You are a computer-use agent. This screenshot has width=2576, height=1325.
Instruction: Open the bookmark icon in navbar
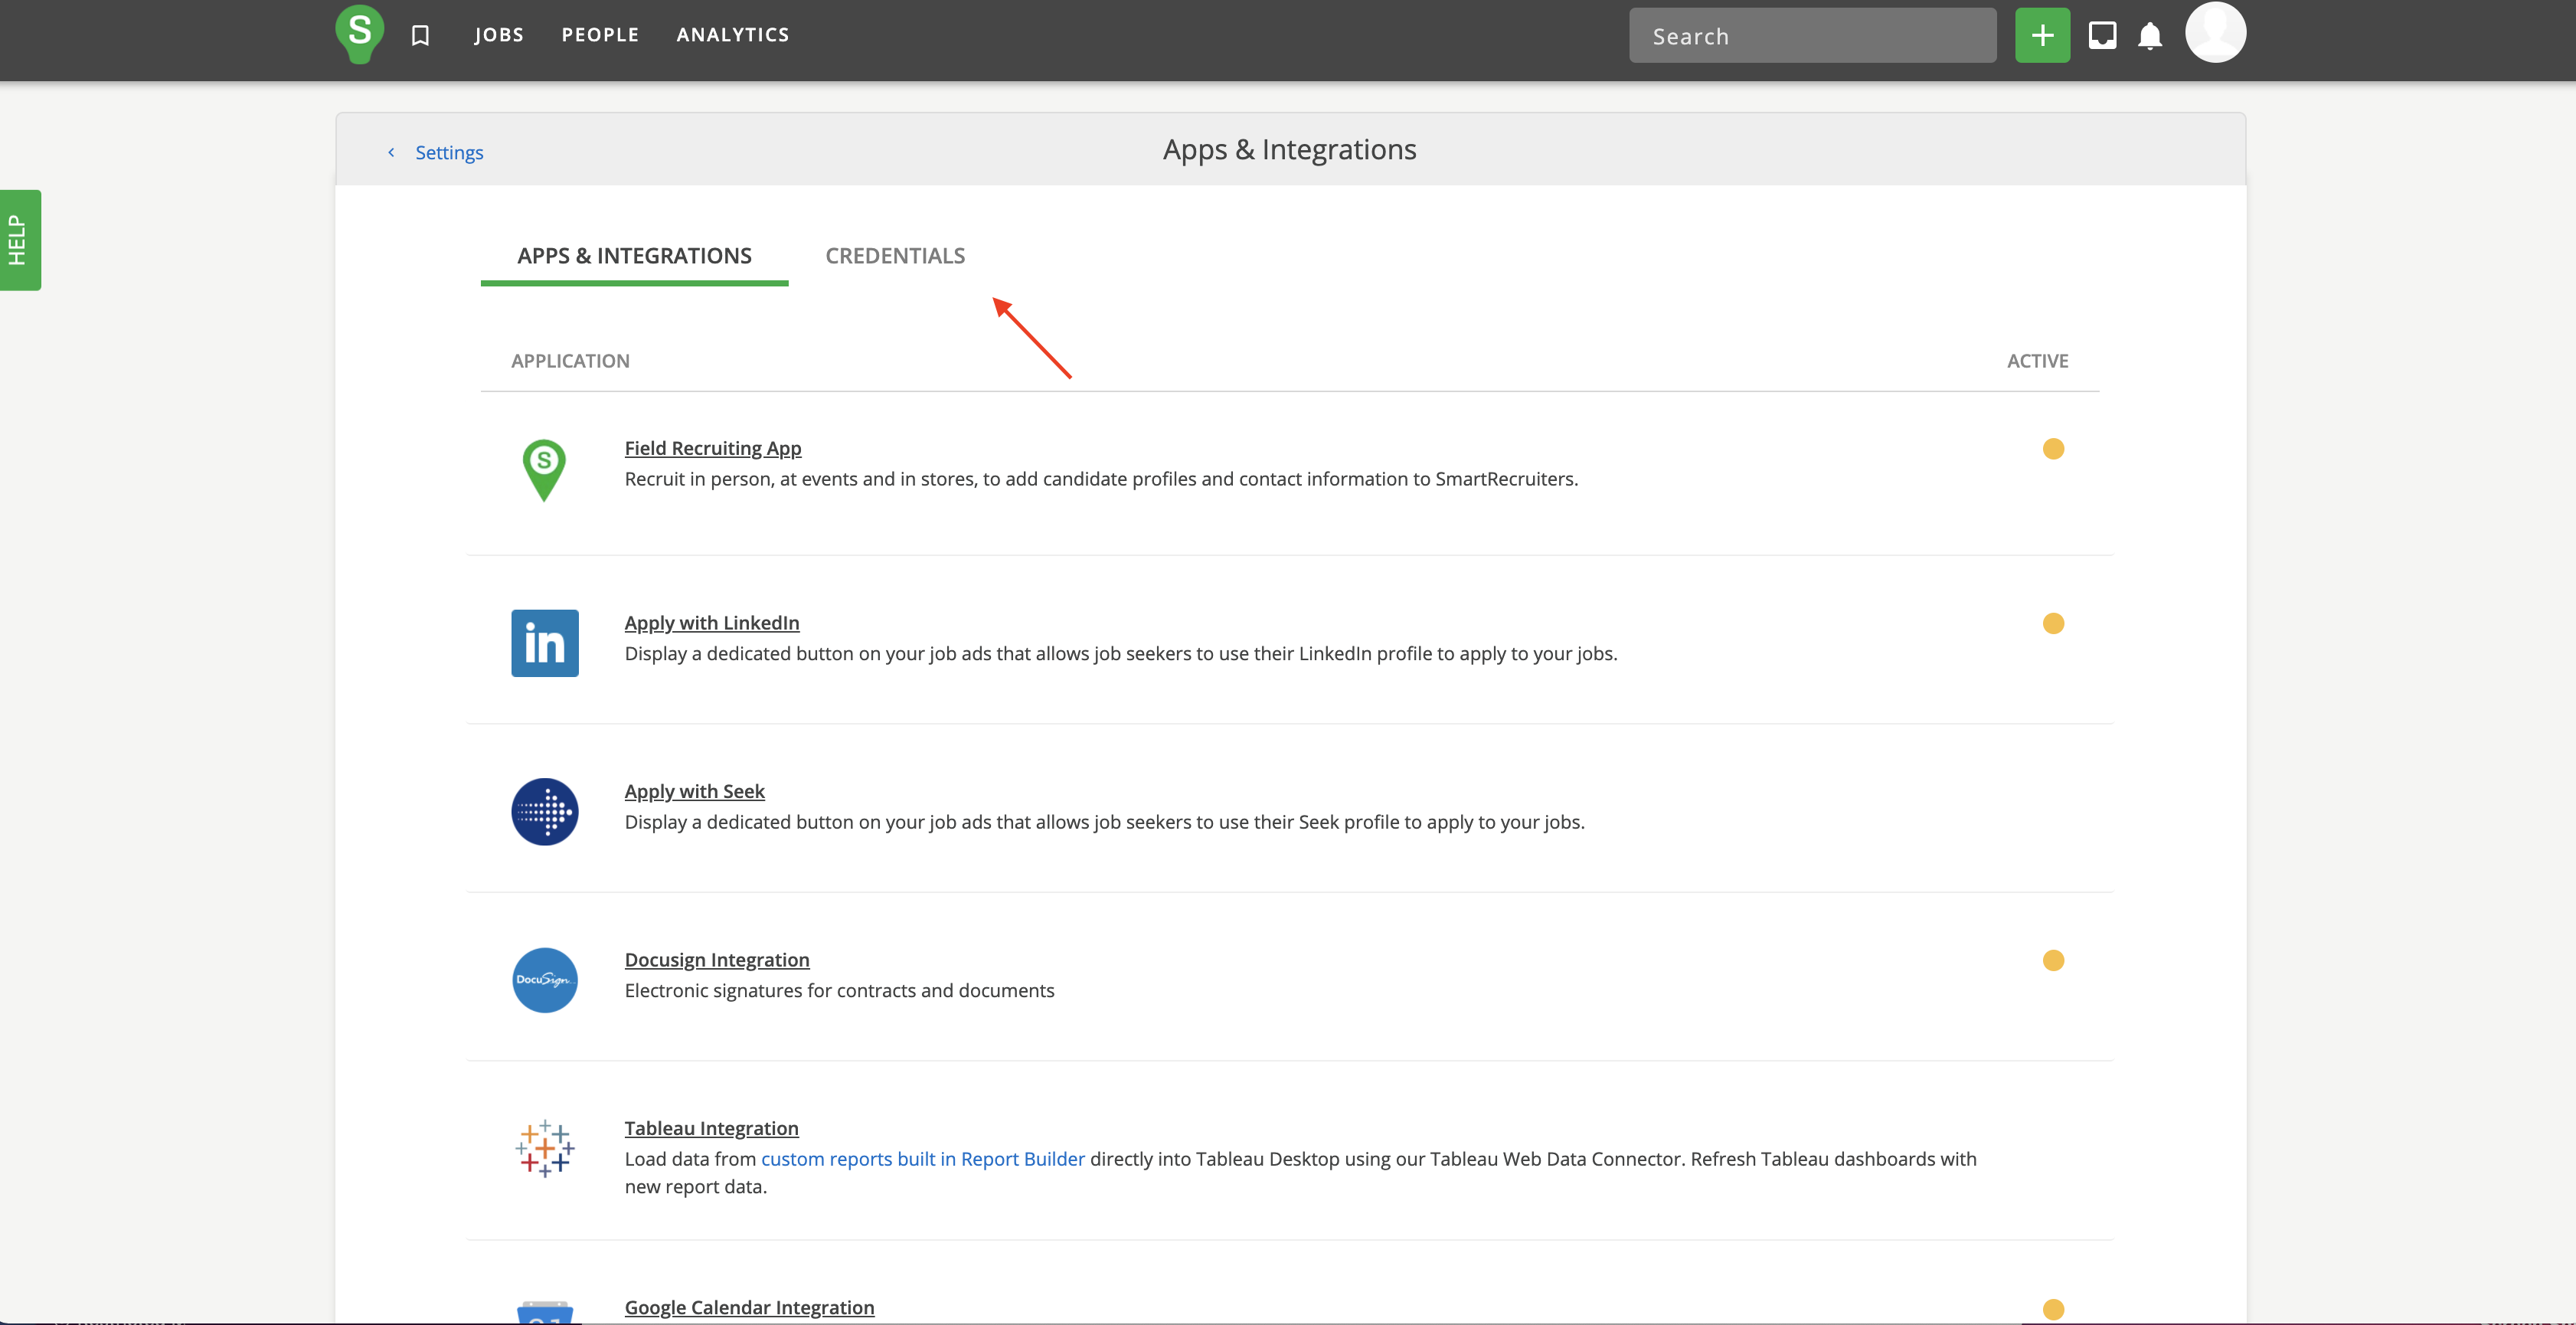[x=420, y=36]
